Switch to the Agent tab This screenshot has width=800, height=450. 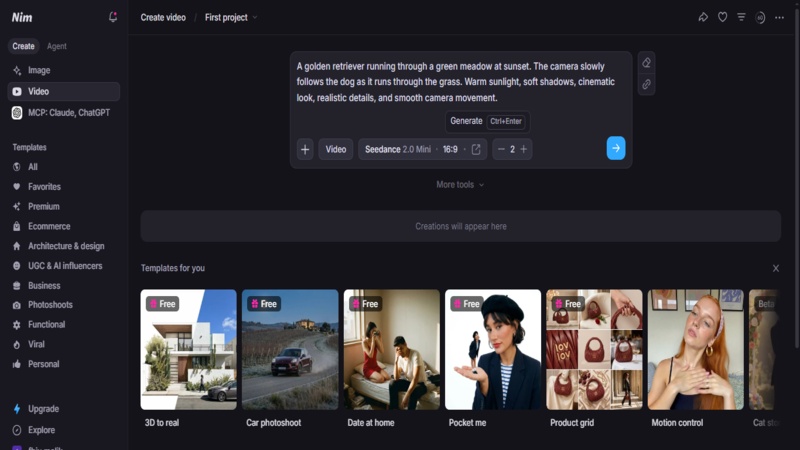(57, 46)
